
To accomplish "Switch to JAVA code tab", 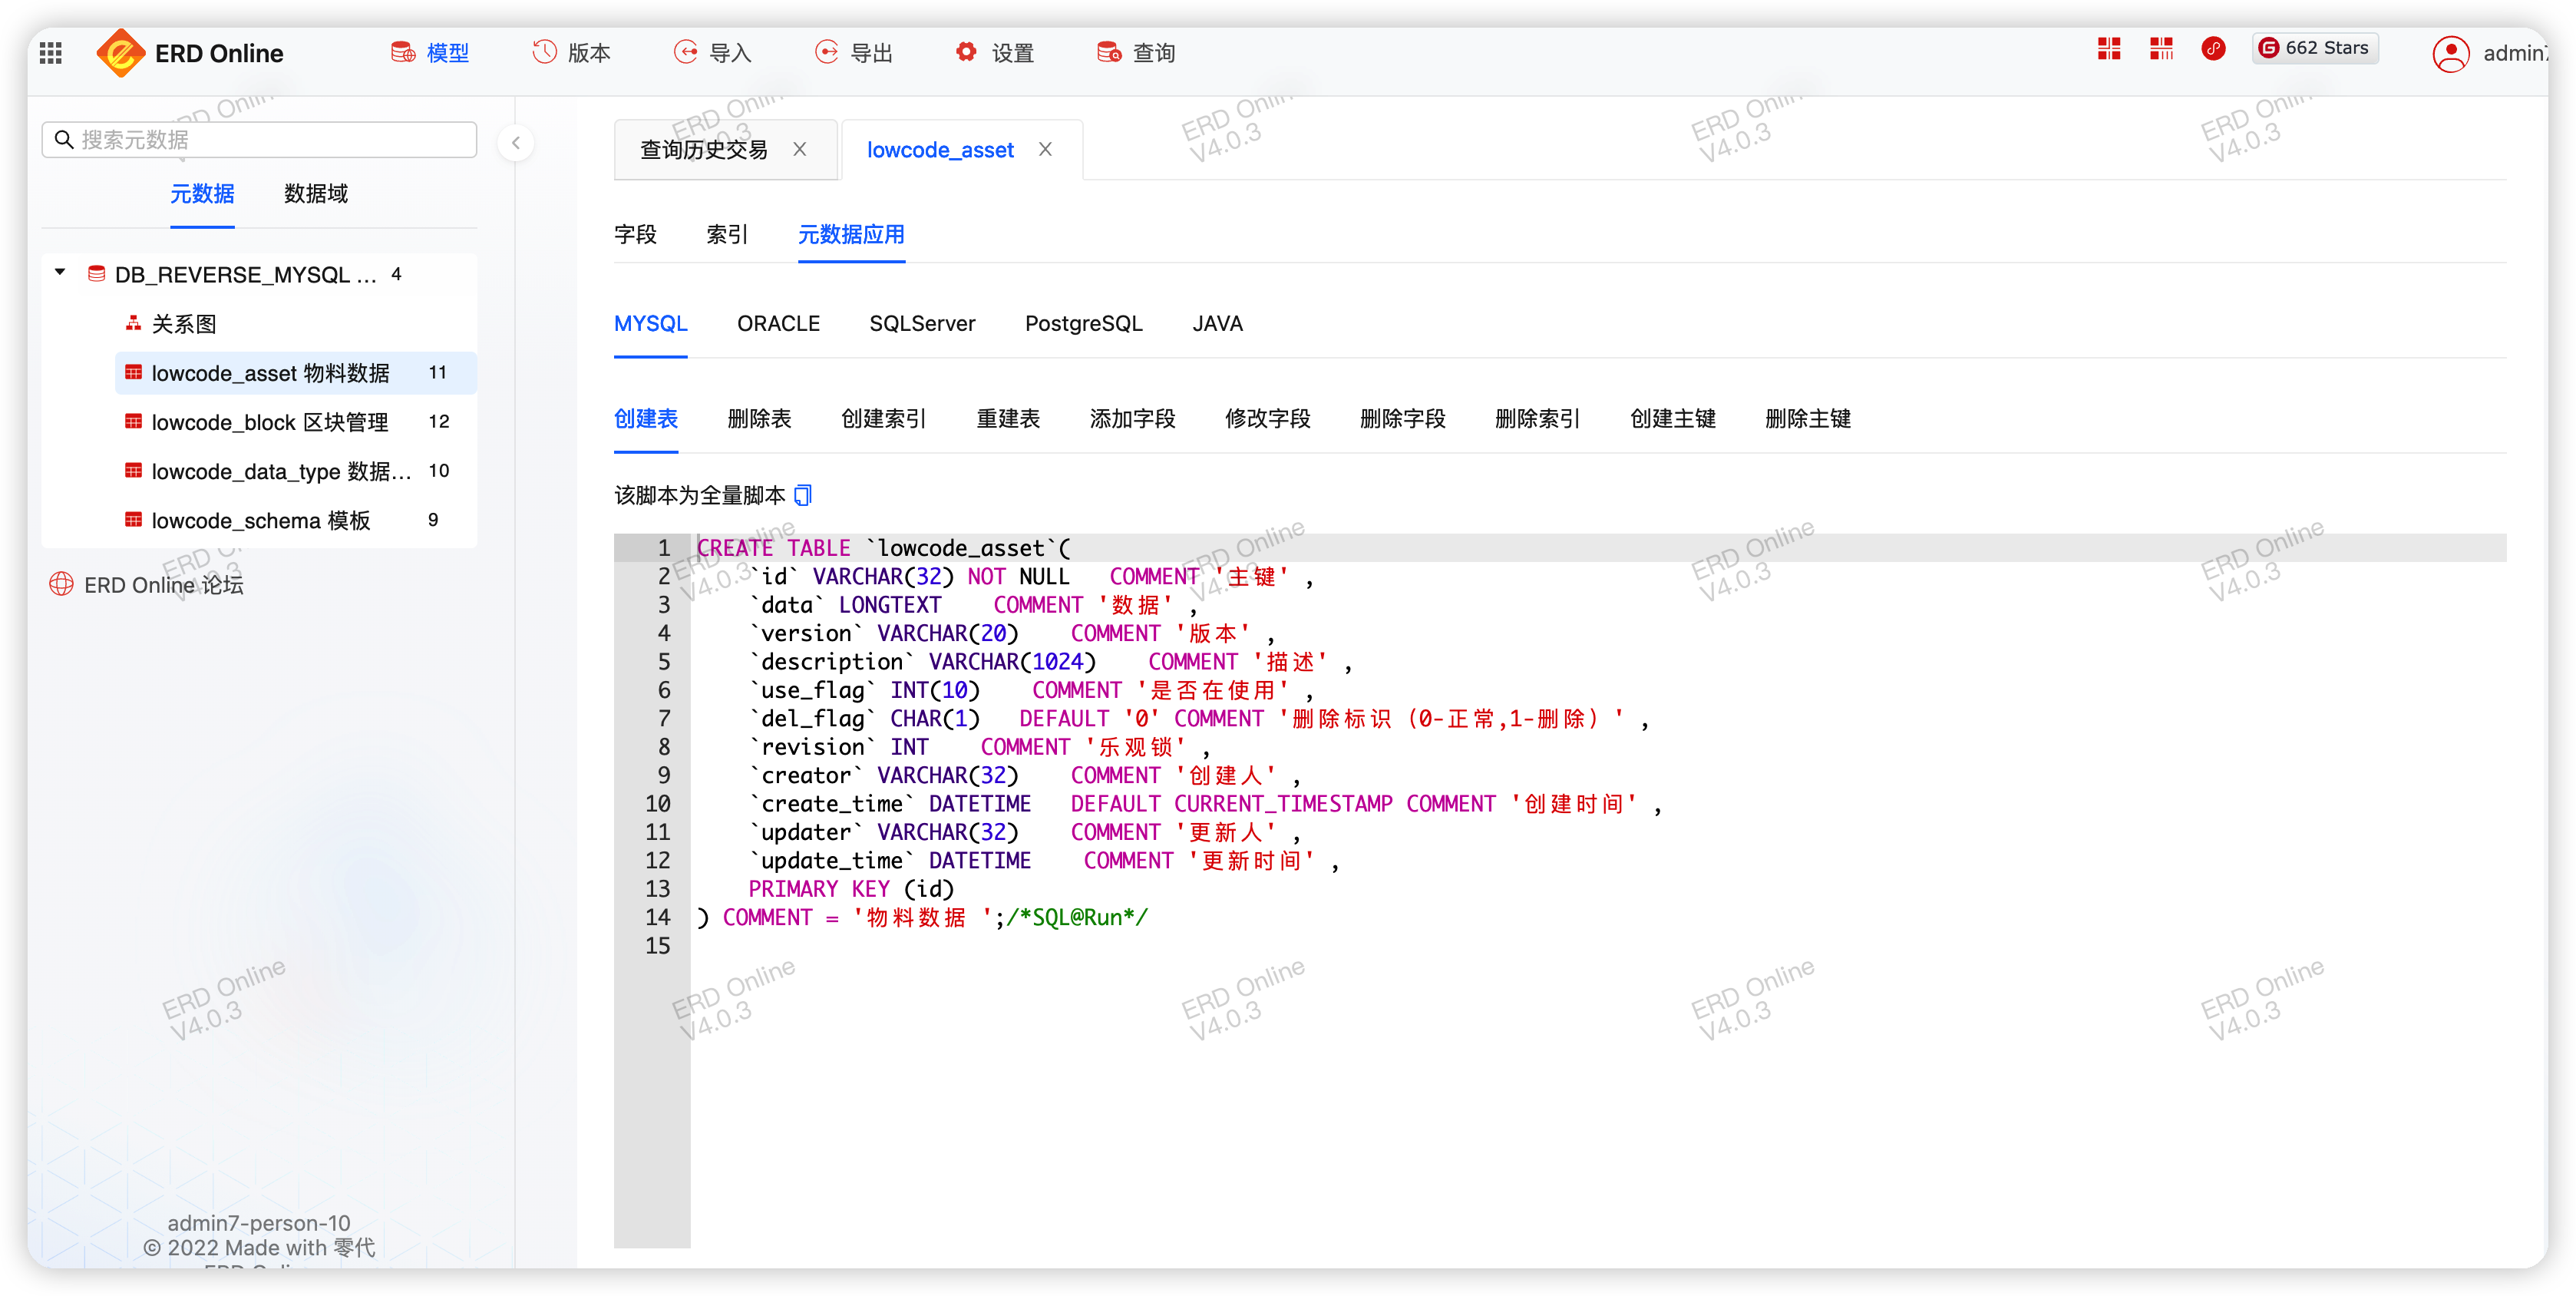I will tap(1218, 322).
